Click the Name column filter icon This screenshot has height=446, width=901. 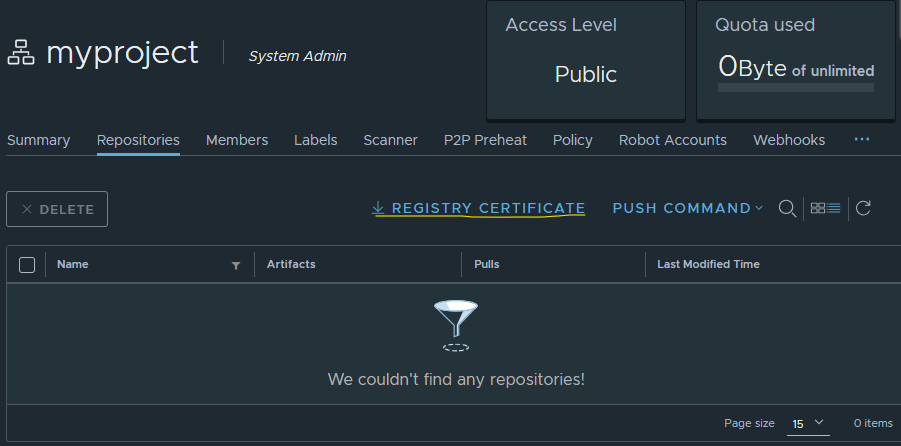click(236, 265)
